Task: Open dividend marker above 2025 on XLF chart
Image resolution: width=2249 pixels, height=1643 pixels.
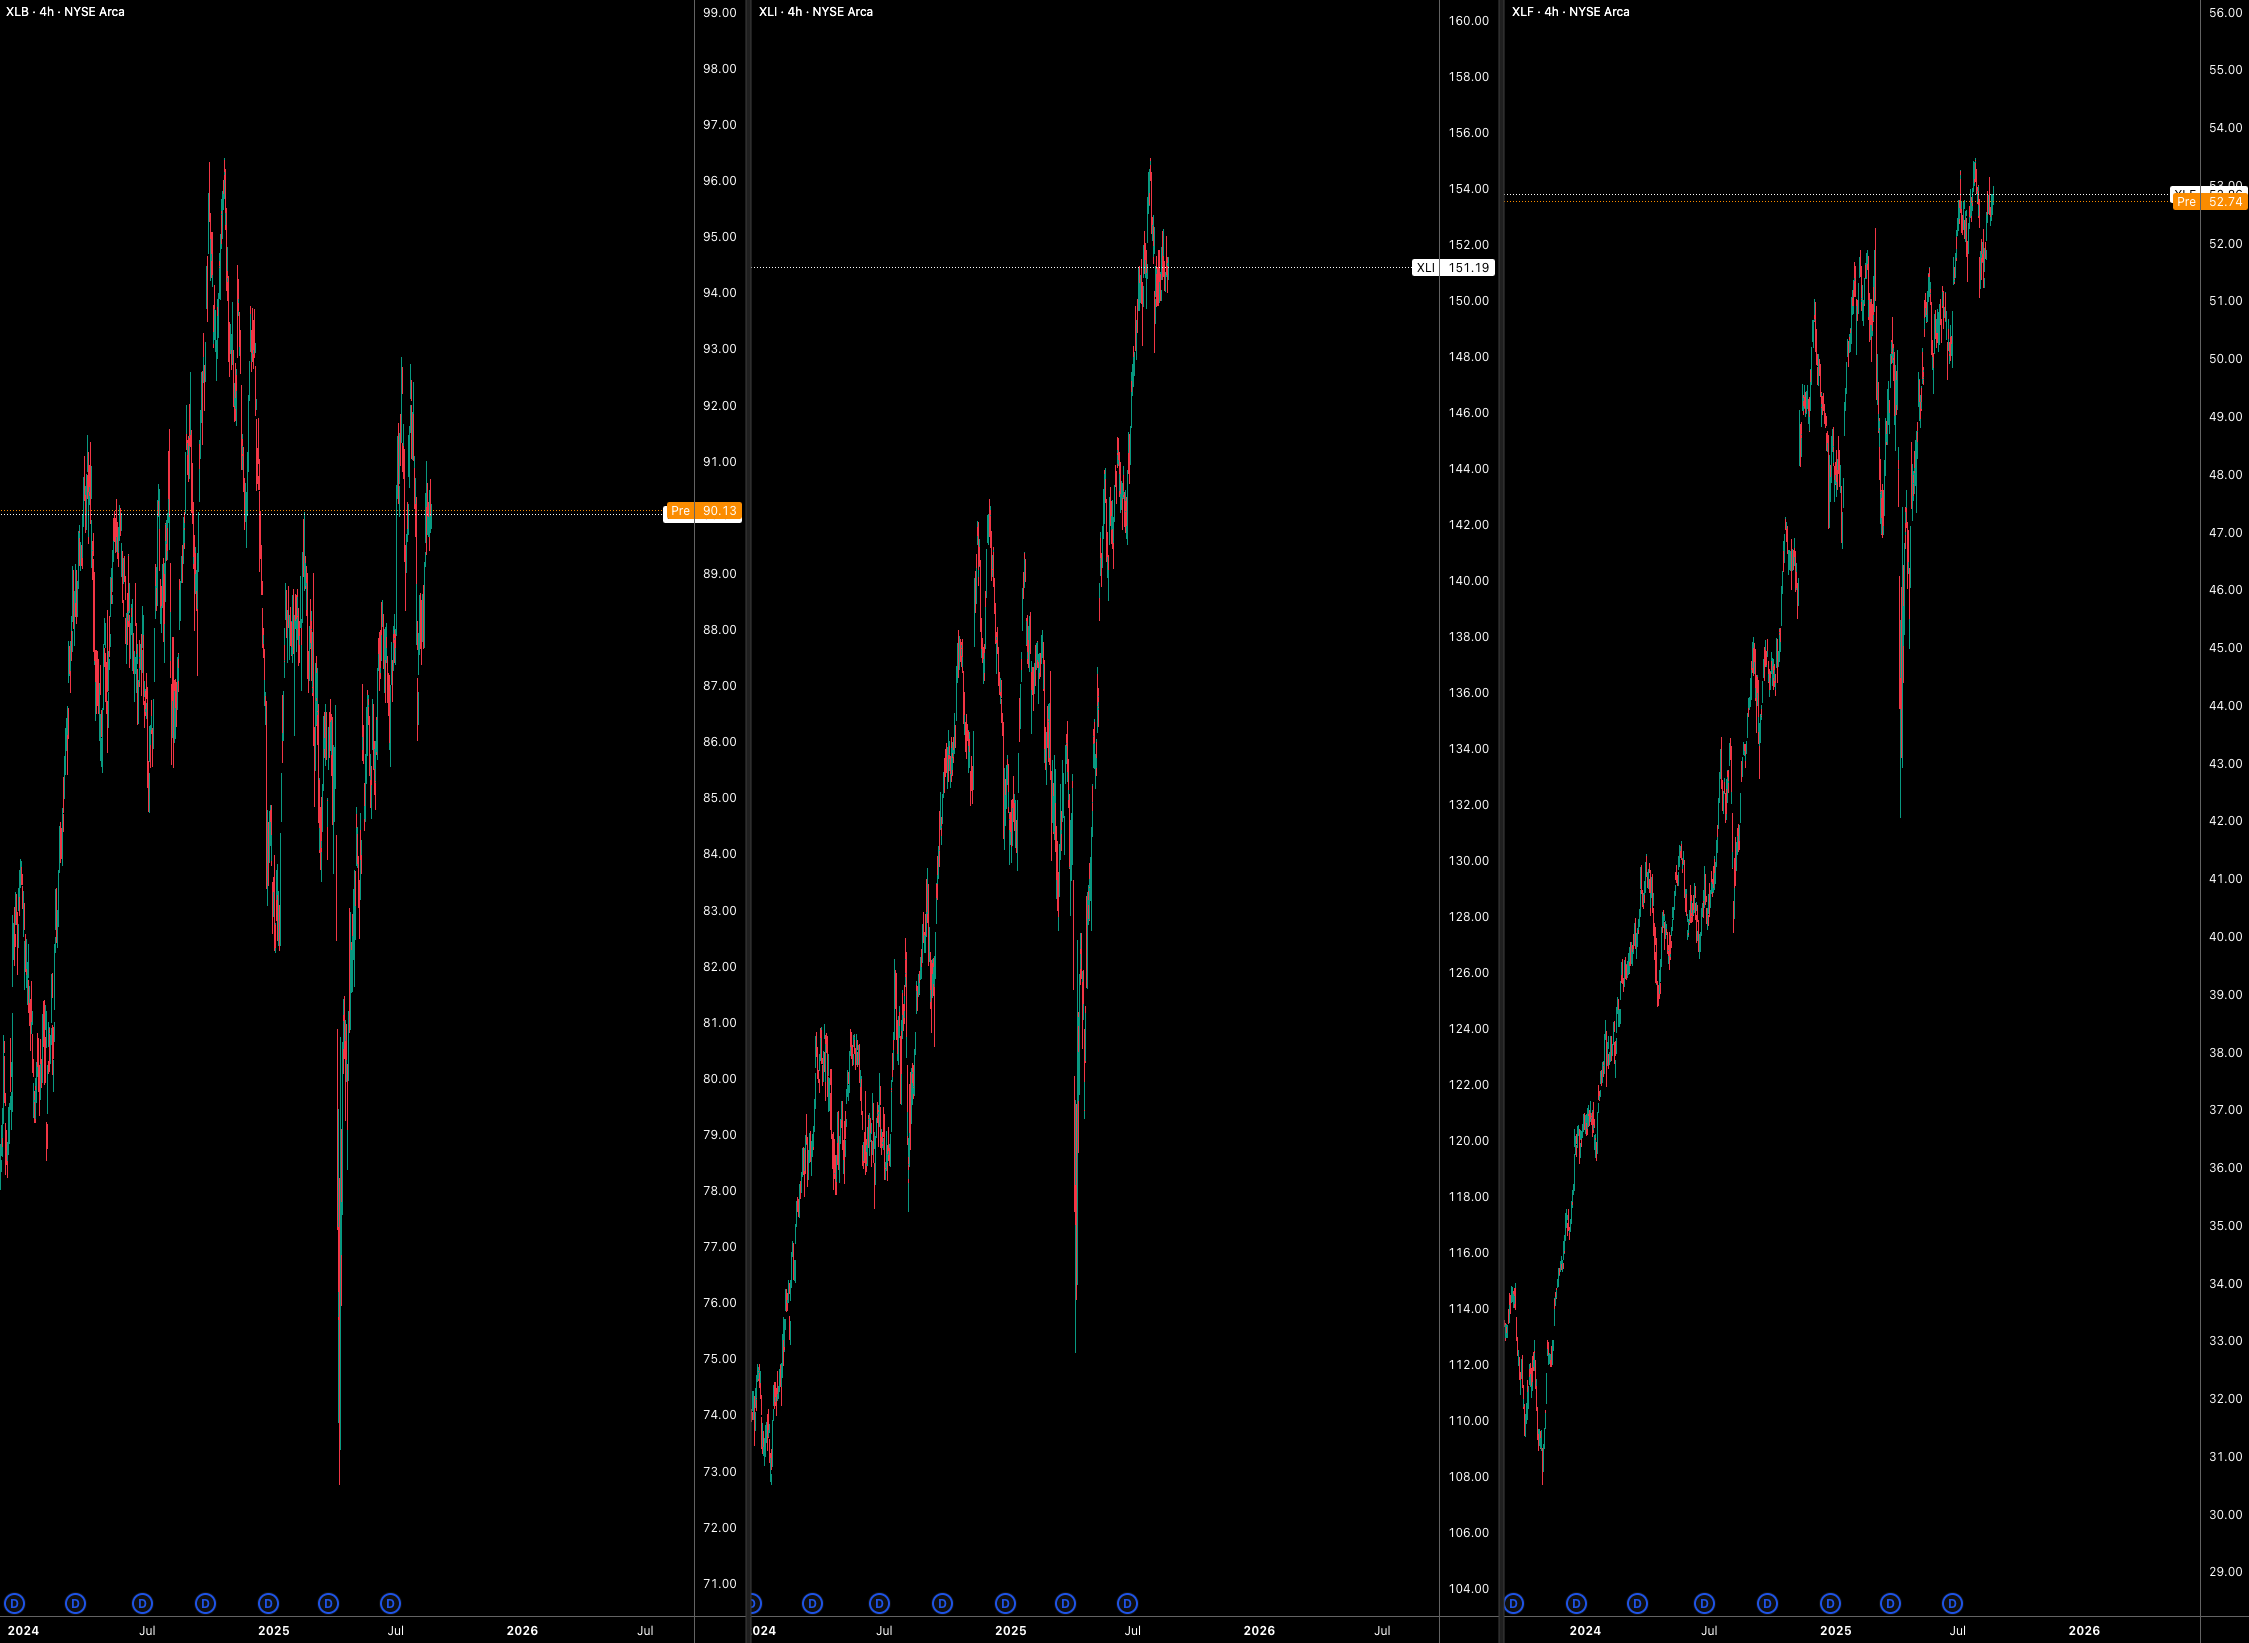Action: 1830,1603
